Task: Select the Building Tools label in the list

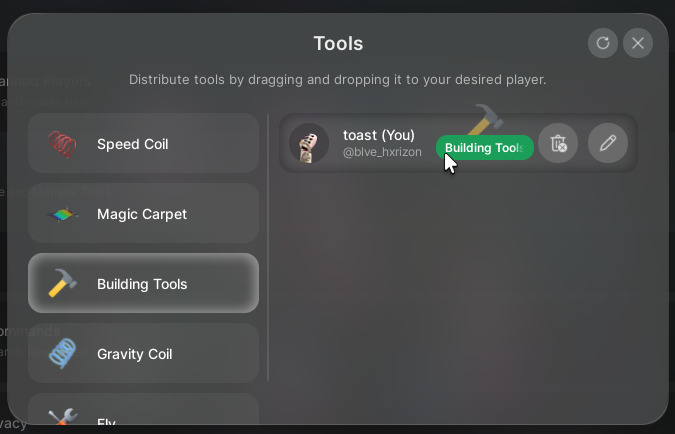Action: coord(142,284)
